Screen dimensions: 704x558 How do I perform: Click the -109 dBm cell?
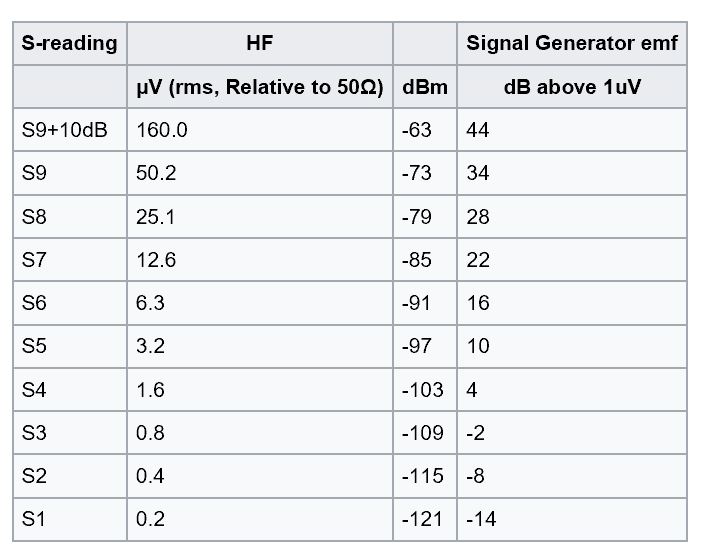(x=425, y=432)
